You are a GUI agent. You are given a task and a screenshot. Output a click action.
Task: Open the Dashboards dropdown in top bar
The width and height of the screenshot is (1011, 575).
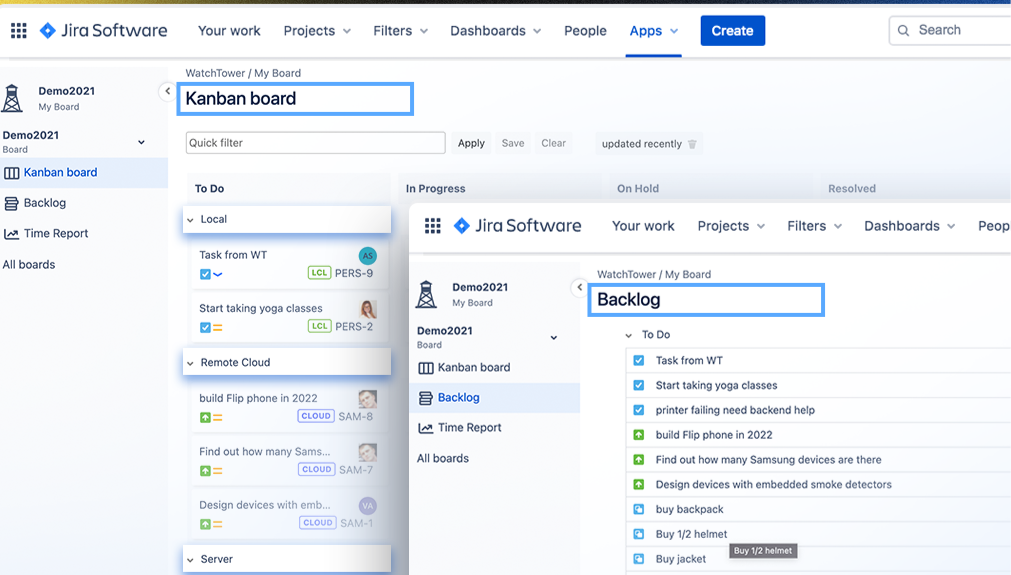[x=496, y=30]
